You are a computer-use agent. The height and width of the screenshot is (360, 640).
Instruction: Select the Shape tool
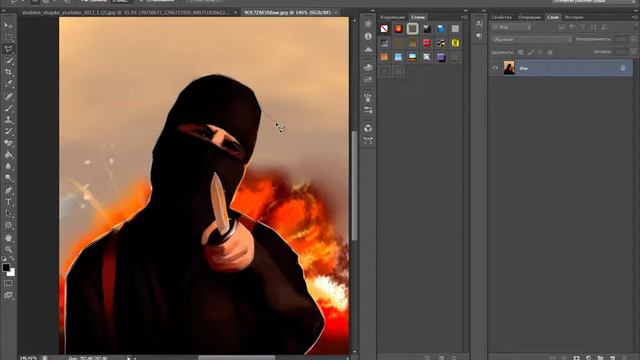(8, 225)
